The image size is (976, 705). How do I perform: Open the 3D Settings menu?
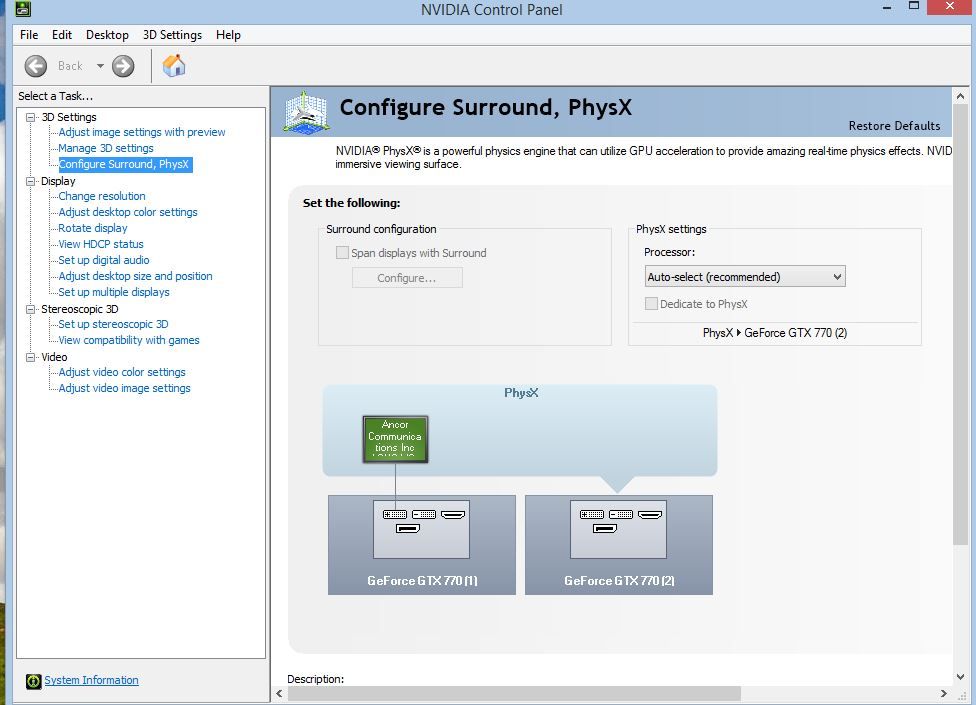coord(172,35)
